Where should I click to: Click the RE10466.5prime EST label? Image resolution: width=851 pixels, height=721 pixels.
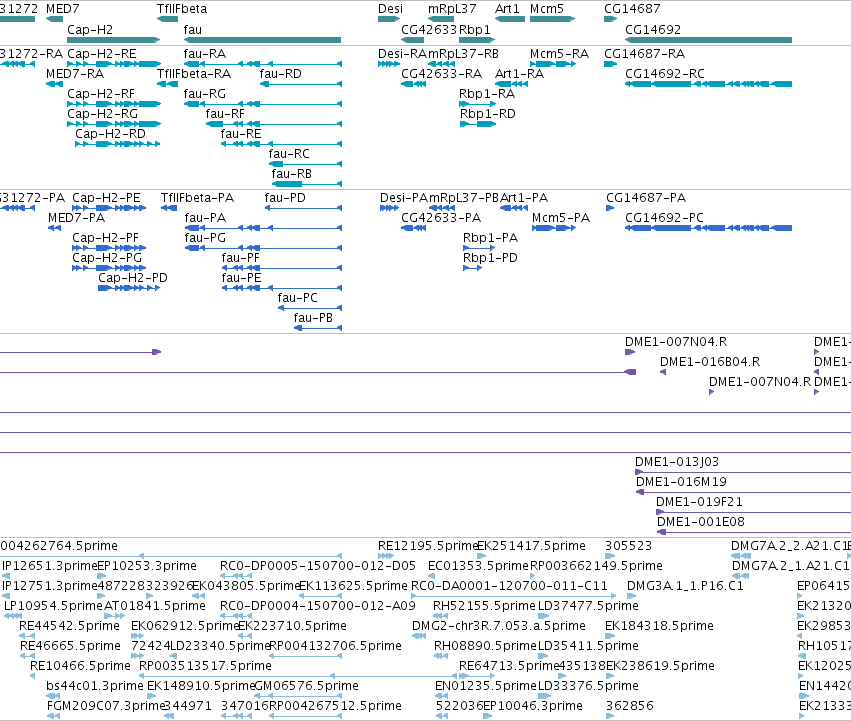tap(80, 666)
